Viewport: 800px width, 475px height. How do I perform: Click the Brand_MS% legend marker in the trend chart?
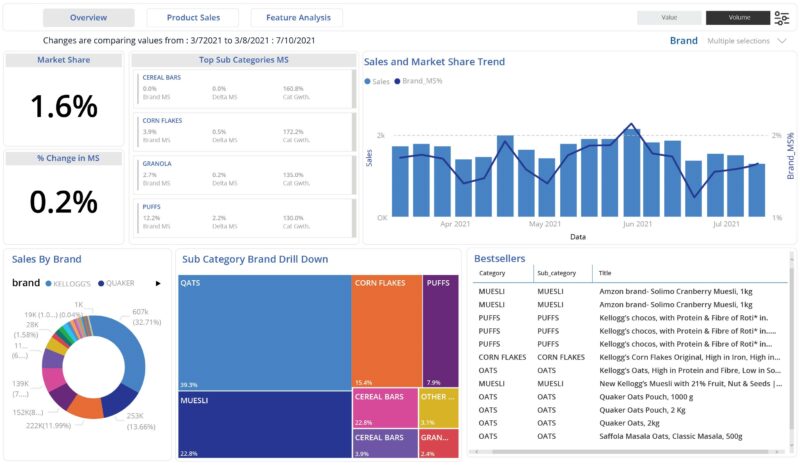click(398, 81)
